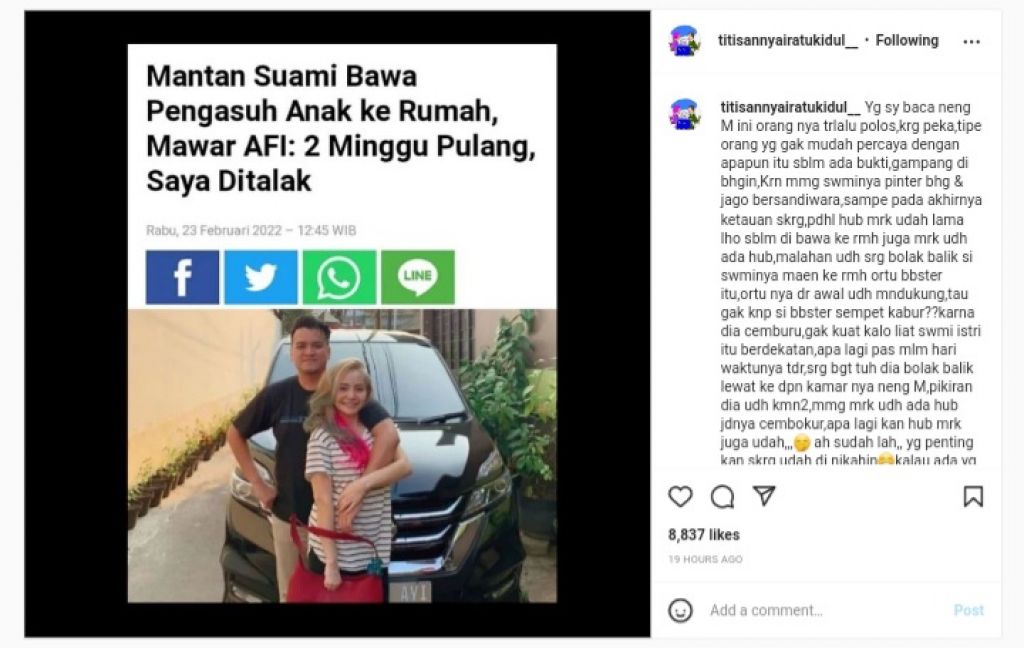Save post with the bookmark icon

[973, 496]
